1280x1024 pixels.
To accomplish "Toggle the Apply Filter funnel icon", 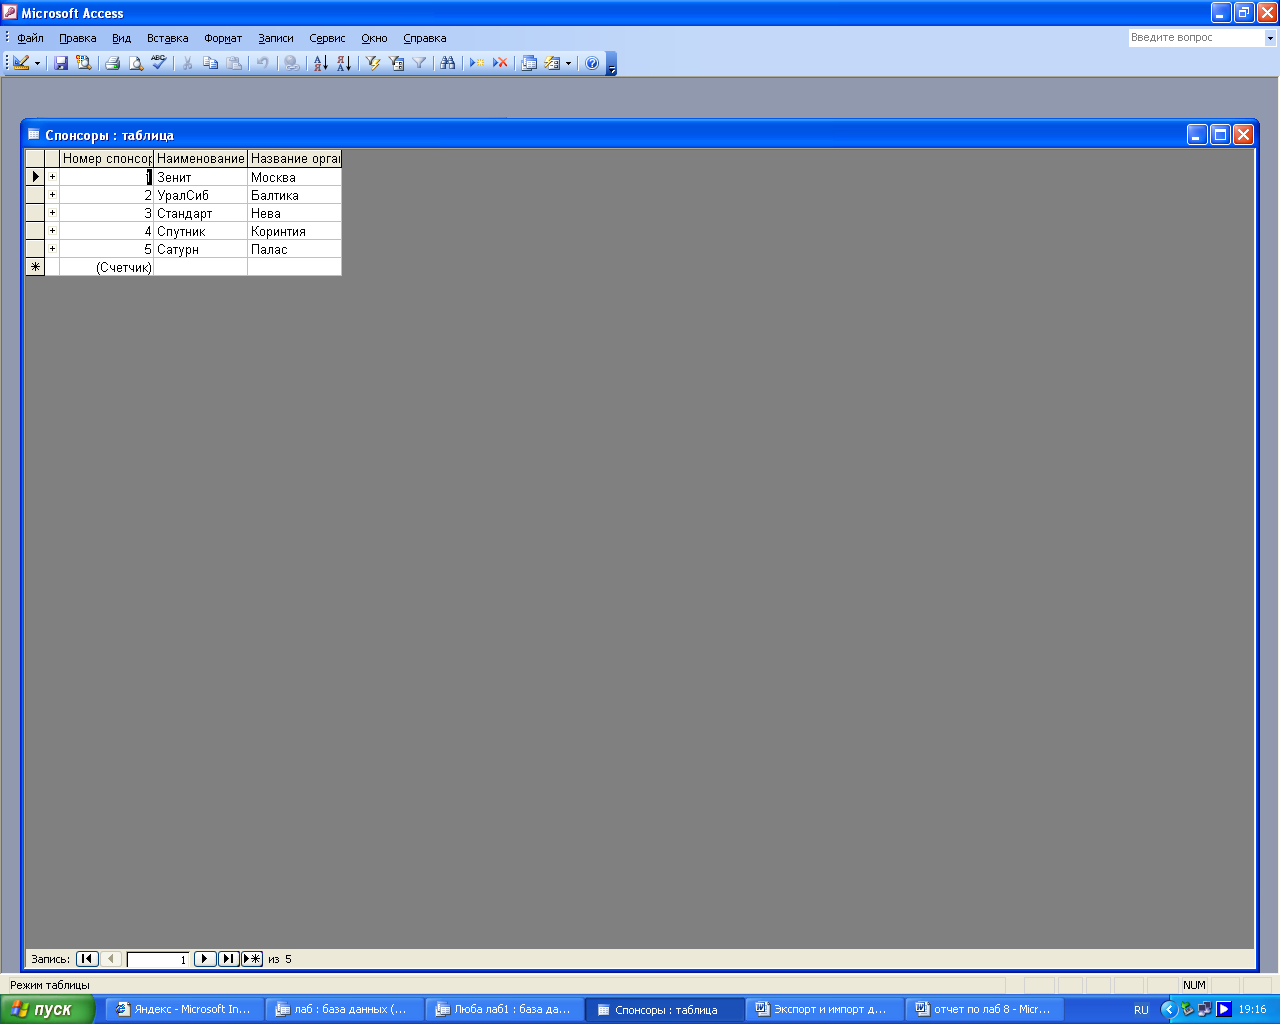I will coord(419,63).
